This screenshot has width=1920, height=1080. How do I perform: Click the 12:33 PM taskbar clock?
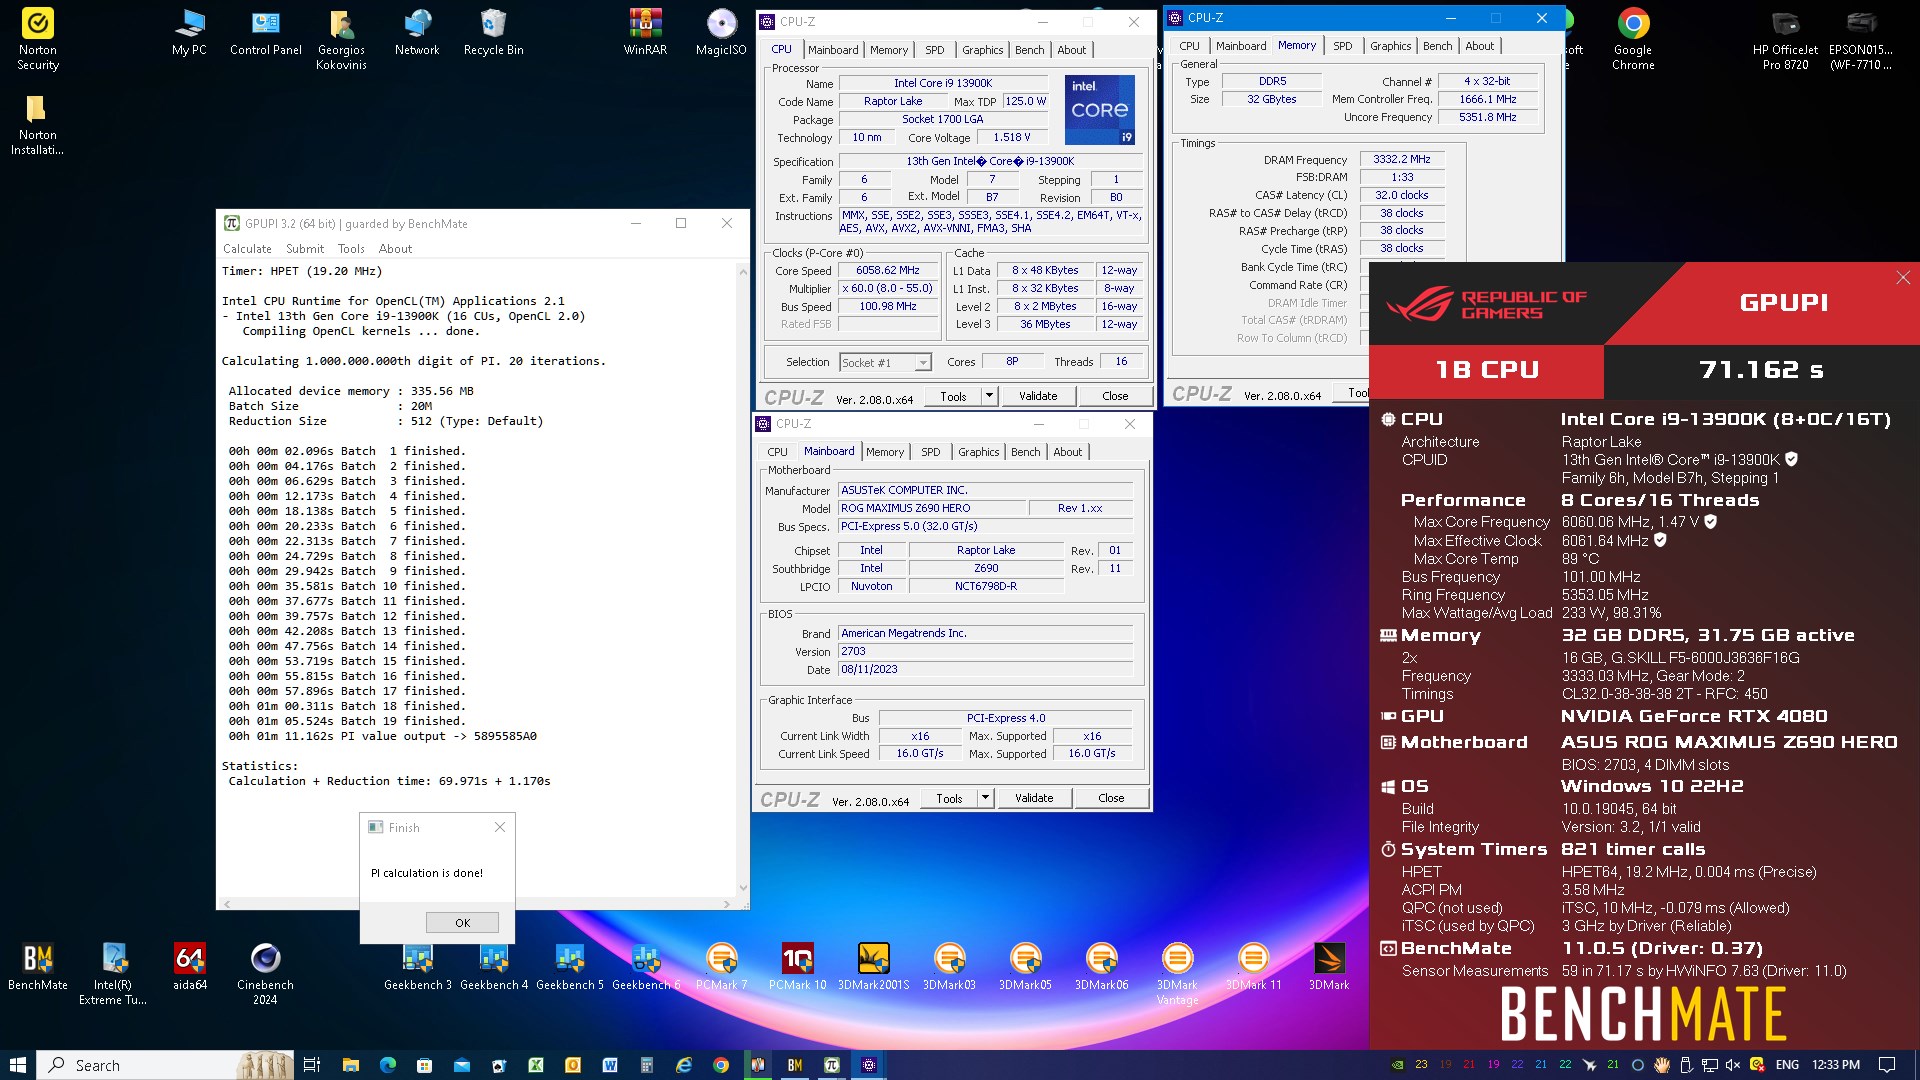click(1836, 1065)
